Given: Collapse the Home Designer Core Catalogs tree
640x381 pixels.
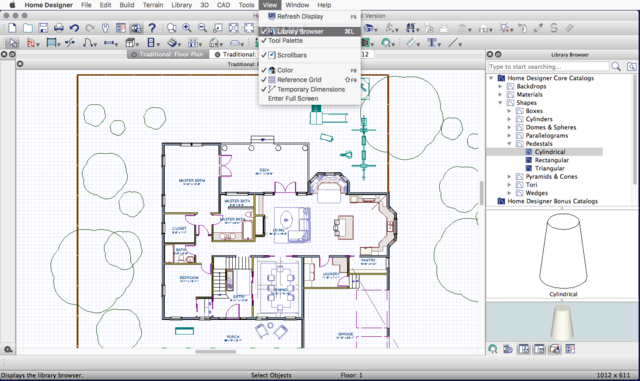Looking at the screenshot, I should 491,78.
